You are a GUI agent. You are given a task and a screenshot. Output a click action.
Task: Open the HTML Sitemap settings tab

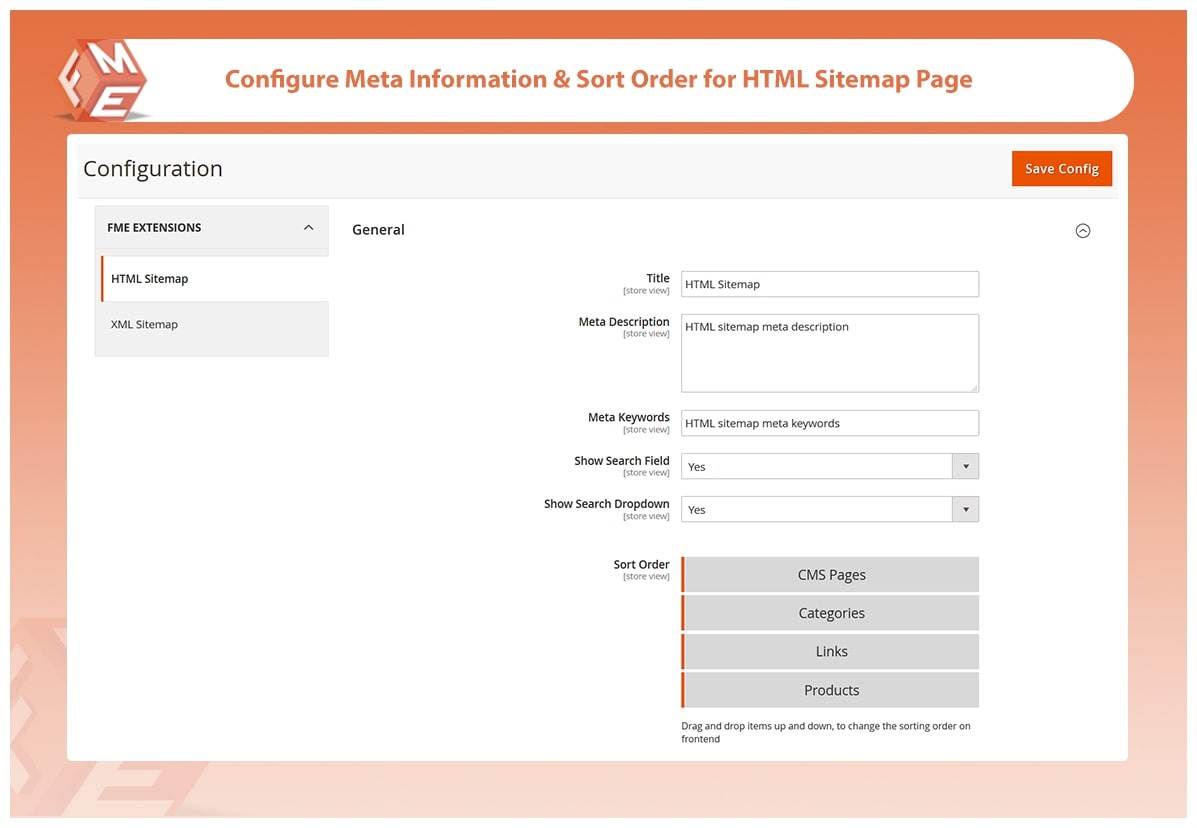[x=150, y=279]
